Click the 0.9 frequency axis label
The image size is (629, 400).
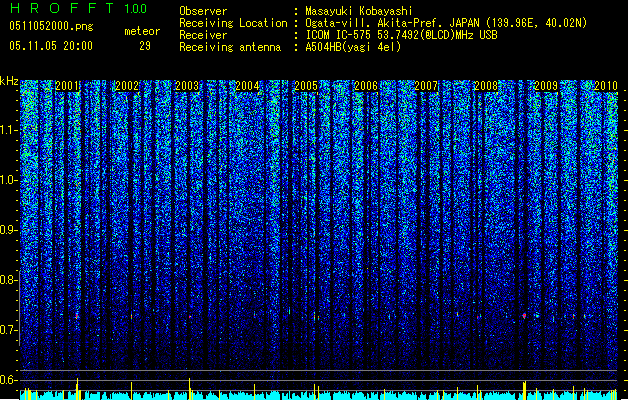(9, 230)
